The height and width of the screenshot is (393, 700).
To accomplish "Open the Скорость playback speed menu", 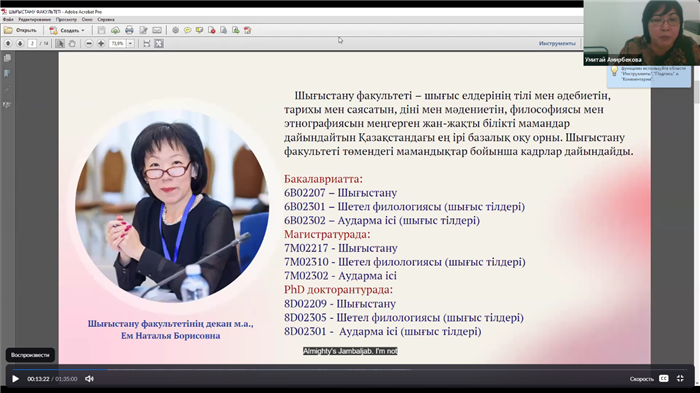I will click(x=642, y=379).
